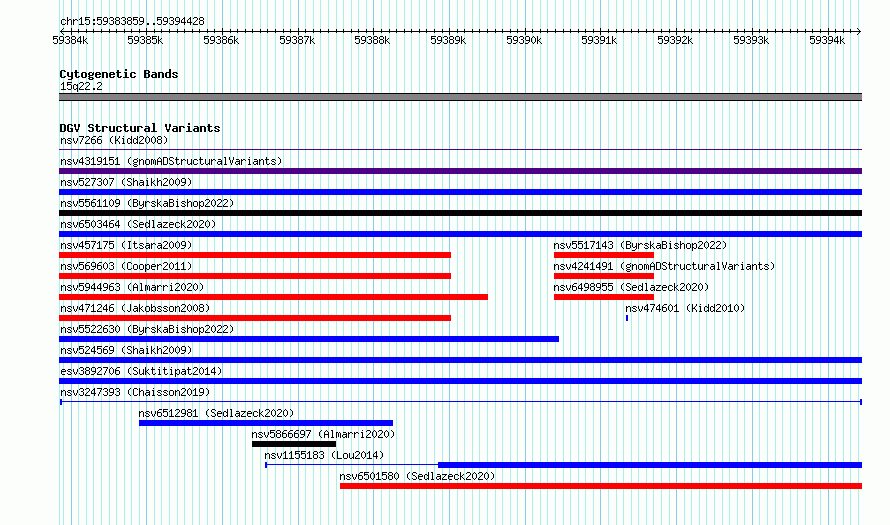Click the 59390k ruler position

pos(524,40)
